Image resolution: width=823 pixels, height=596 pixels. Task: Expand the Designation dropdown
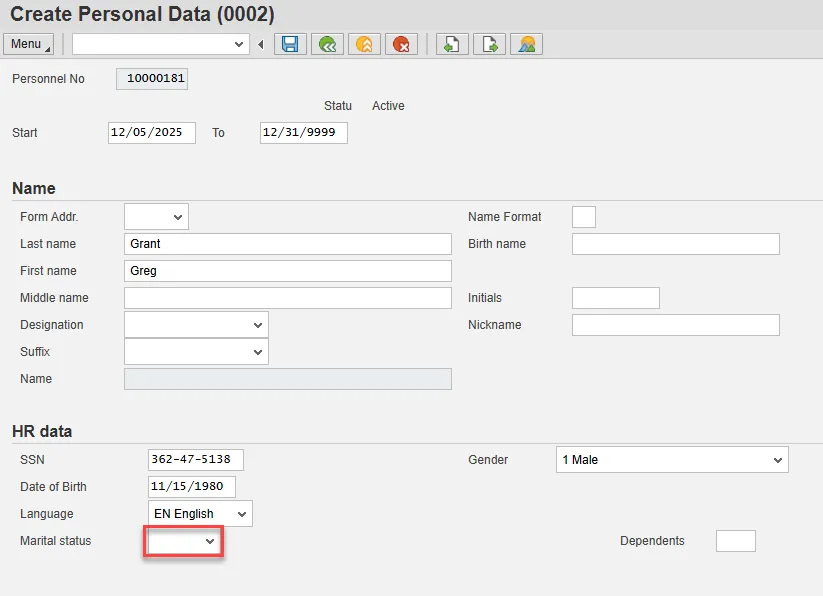tap(196, 325)
